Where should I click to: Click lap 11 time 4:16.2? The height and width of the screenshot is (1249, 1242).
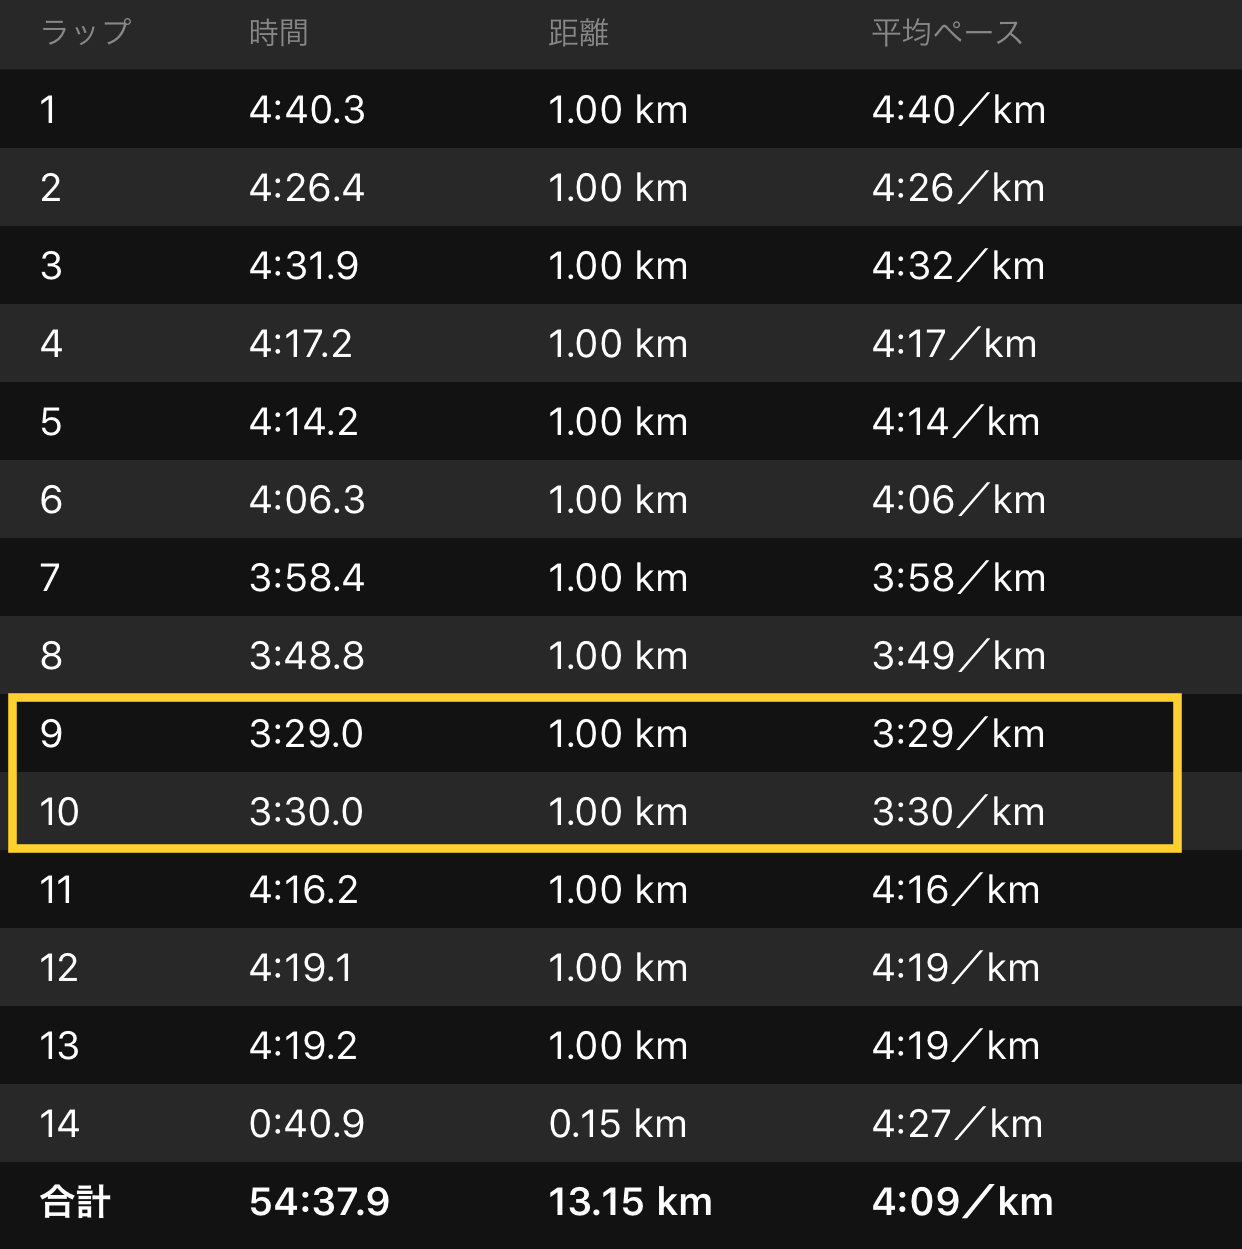click(x=304, y=890)
